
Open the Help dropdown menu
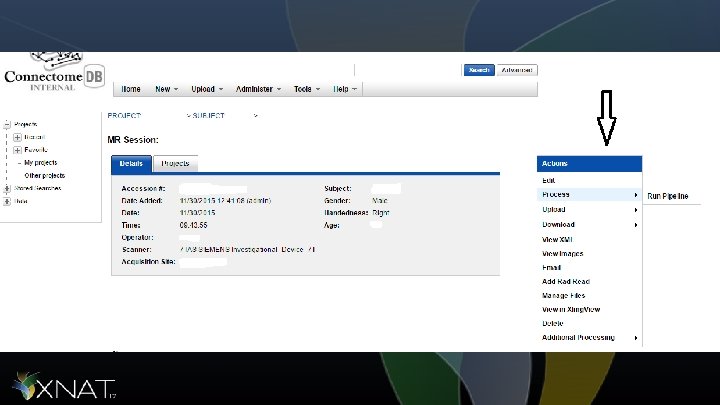coord(345,89)
